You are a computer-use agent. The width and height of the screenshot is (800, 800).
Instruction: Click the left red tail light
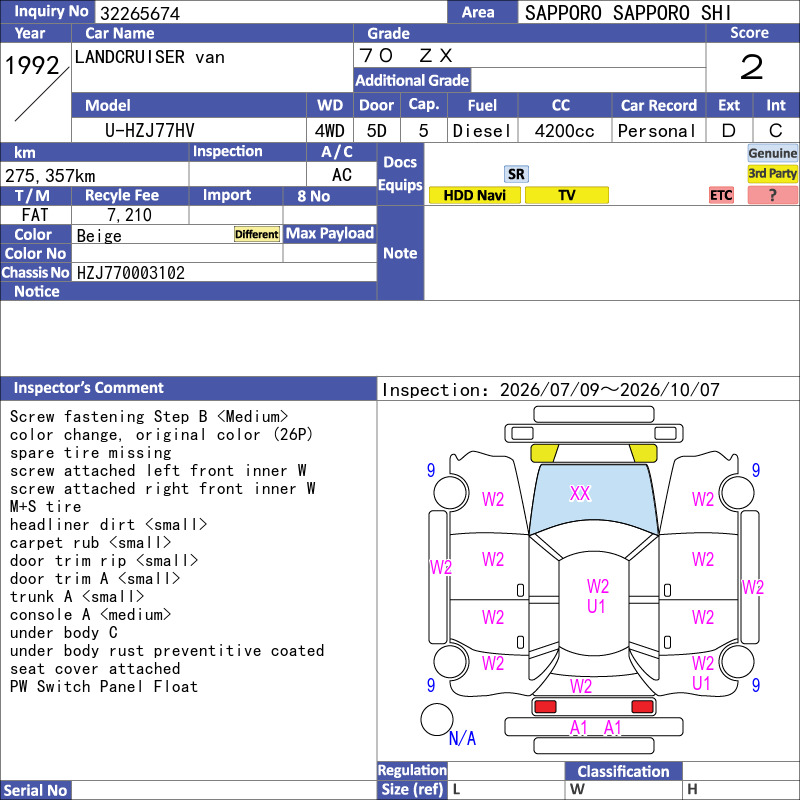click(544, 707)
